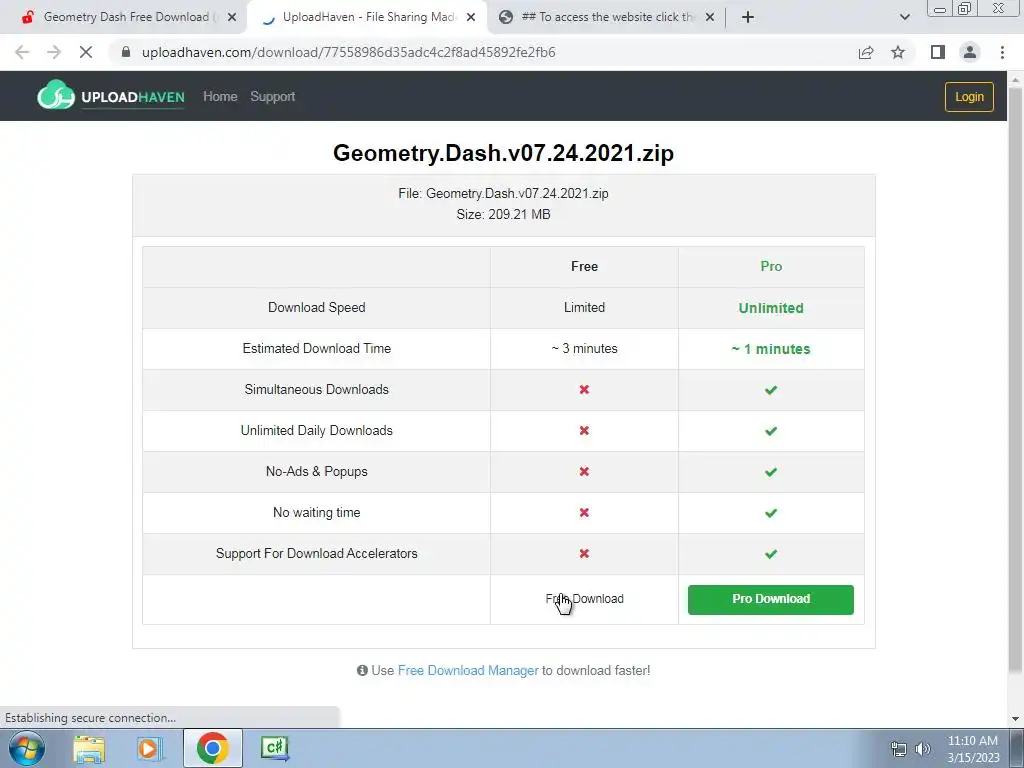Click the info icon beside 'Use Free Download Manager'
Image resolution: width=1024 pixels, height=768 pixels.
pyautogui.click(x=362, y=670)
